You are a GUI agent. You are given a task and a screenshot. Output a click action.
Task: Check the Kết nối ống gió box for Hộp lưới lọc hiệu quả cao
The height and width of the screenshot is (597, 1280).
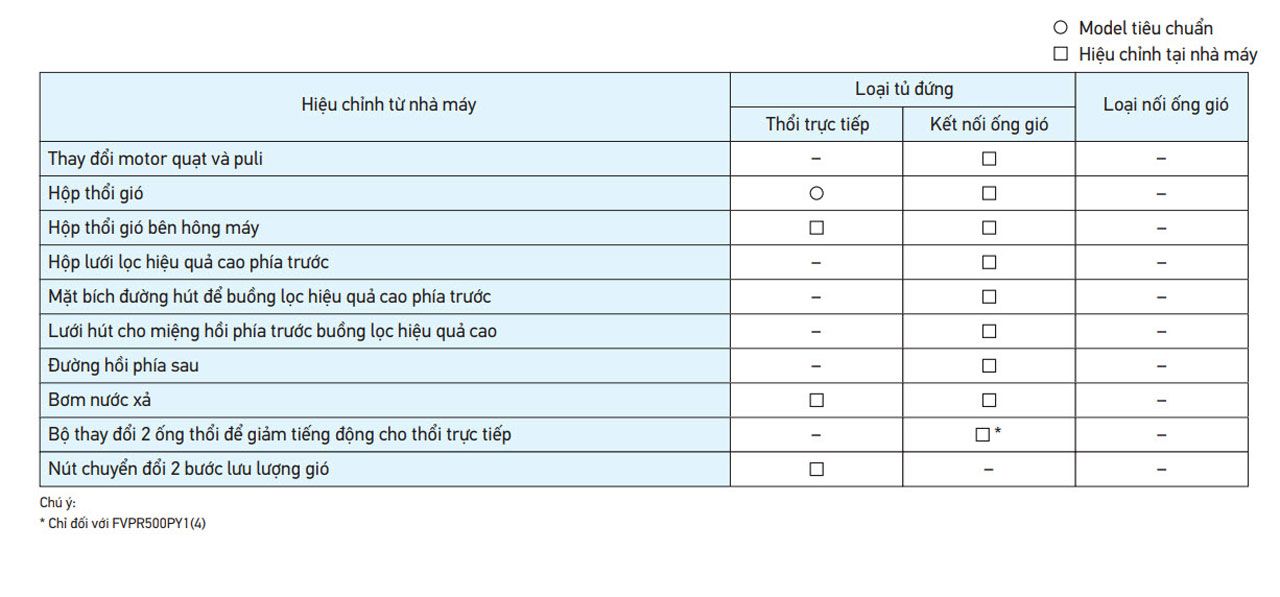point(989,262)
